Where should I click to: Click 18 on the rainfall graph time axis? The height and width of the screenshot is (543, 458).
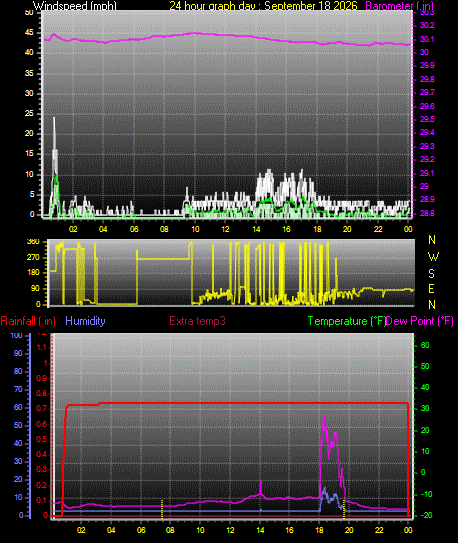(x=319, y=530)
